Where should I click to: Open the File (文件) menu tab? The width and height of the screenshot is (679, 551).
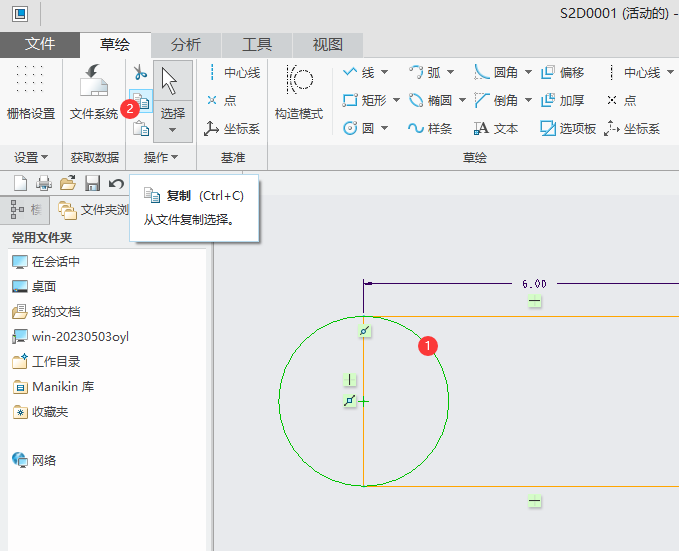(40, 45)
